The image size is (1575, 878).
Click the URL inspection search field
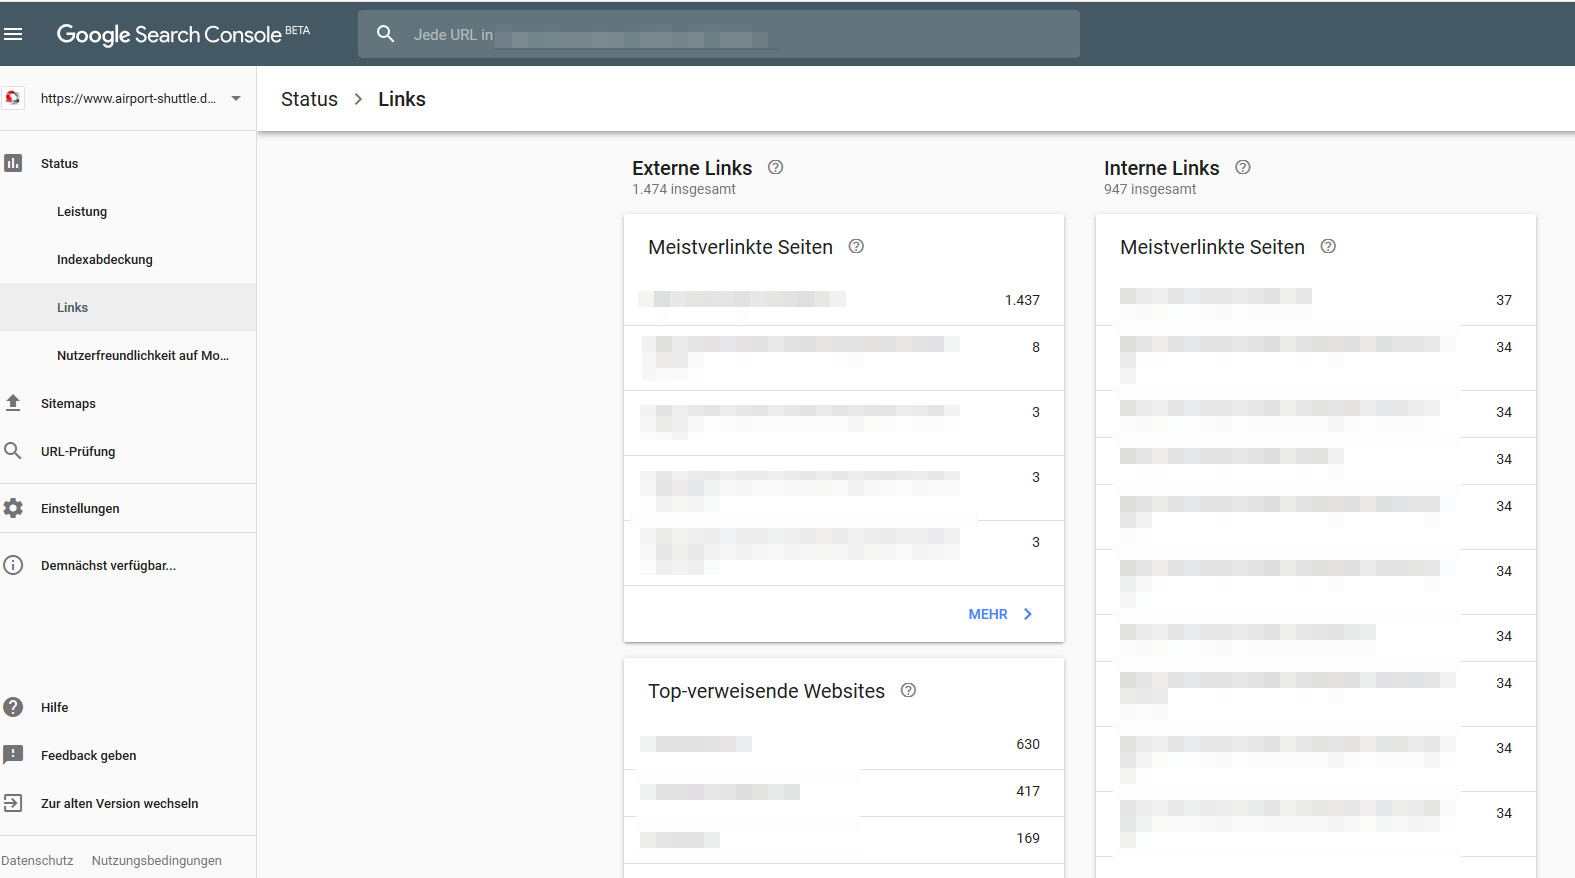coord(719,34)
